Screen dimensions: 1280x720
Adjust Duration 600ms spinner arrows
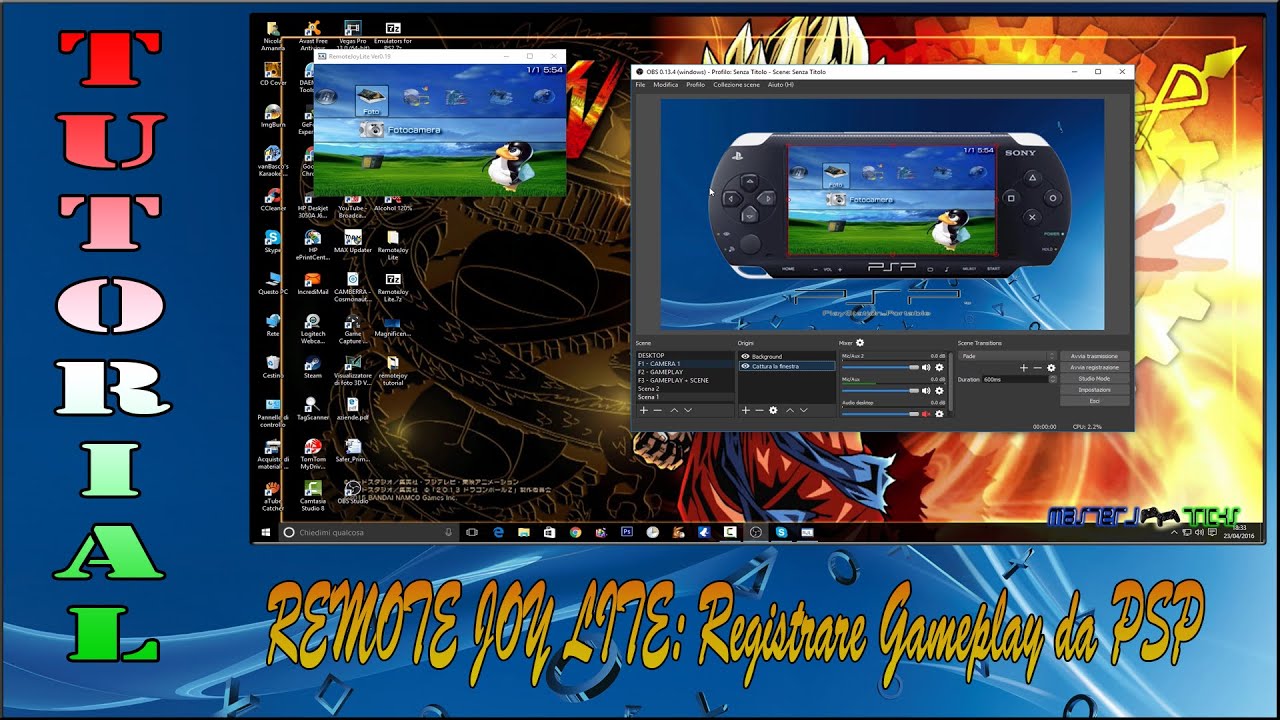(x=1053, y=379)
